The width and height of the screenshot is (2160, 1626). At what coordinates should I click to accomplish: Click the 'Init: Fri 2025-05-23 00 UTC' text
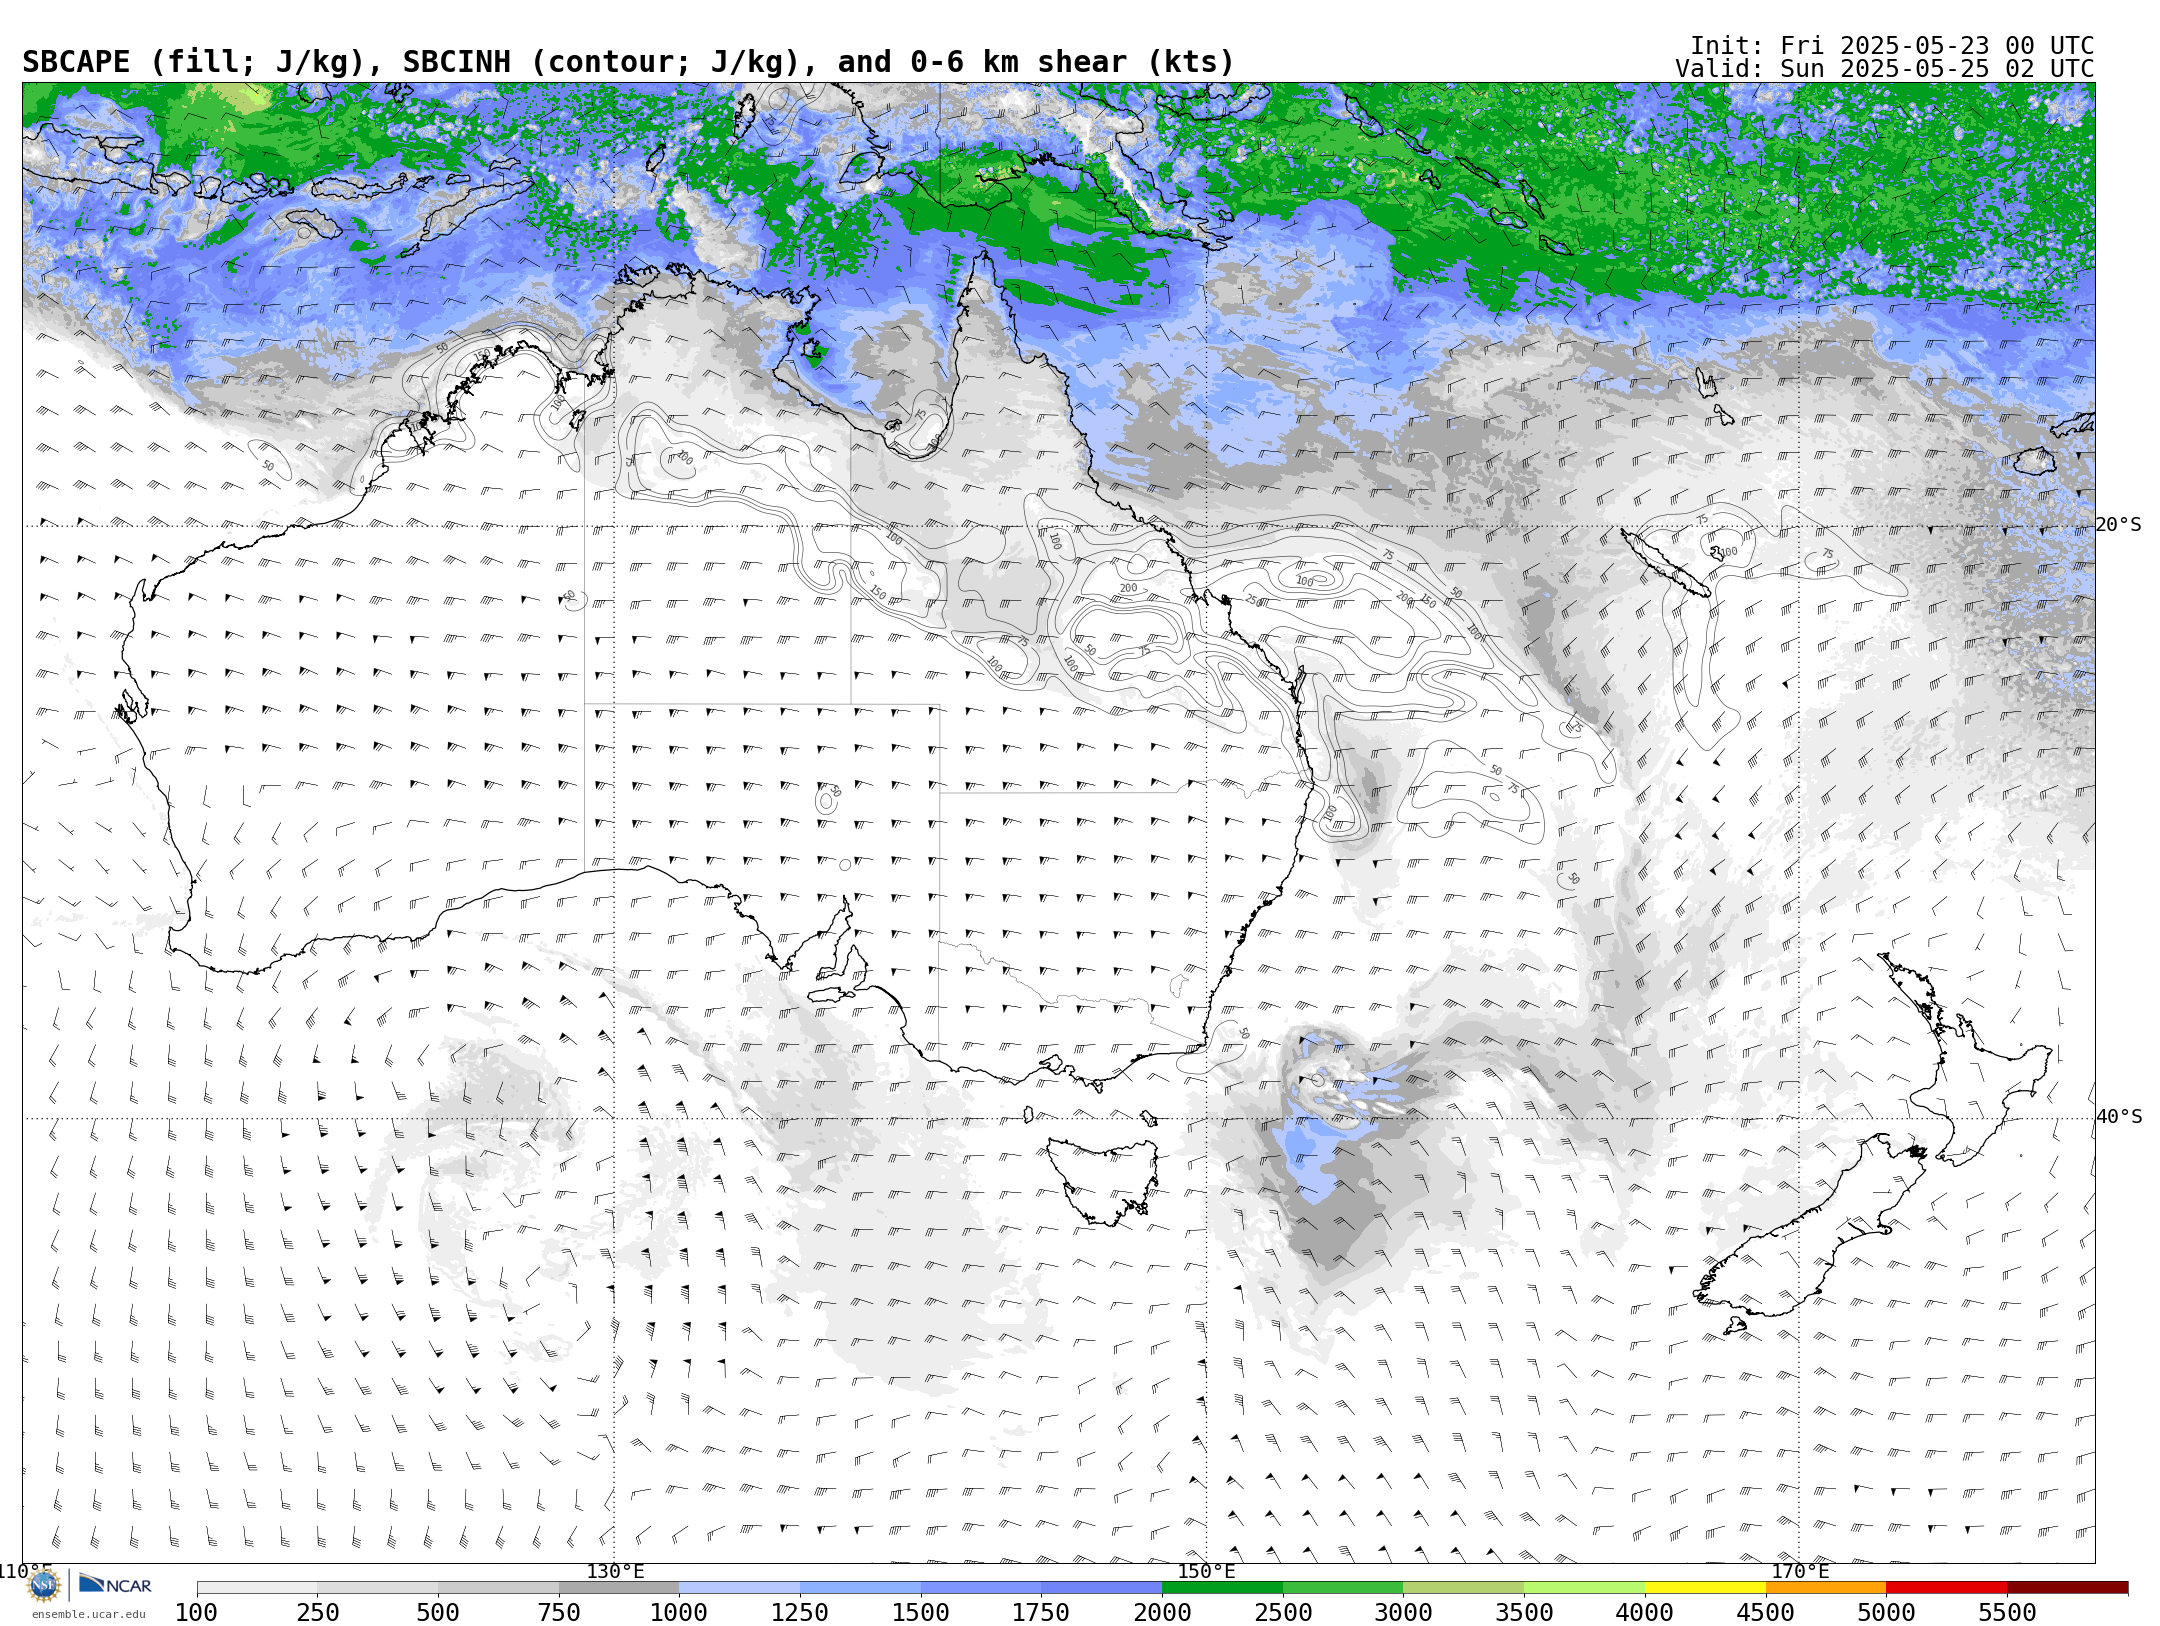click(x=1891, y=46)
